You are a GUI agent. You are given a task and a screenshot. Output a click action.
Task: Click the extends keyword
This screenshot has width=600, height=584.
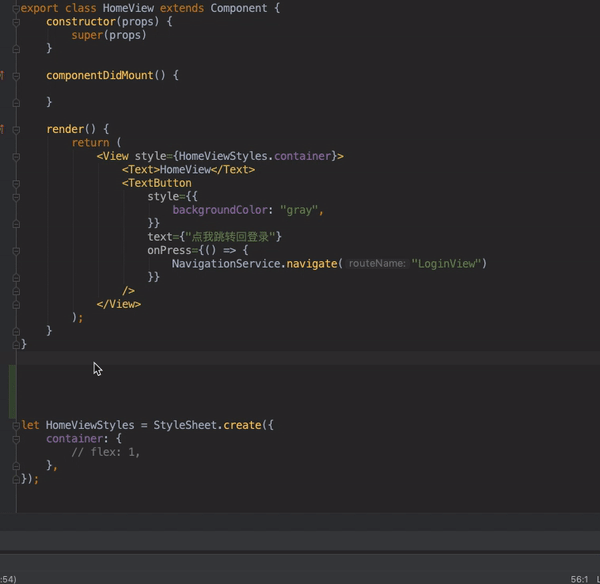click(182, 8)
